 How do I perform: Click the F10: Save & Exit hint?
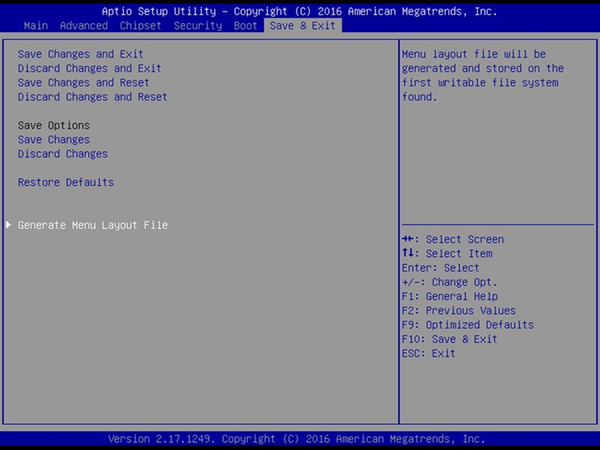click(x=449, y=339)
